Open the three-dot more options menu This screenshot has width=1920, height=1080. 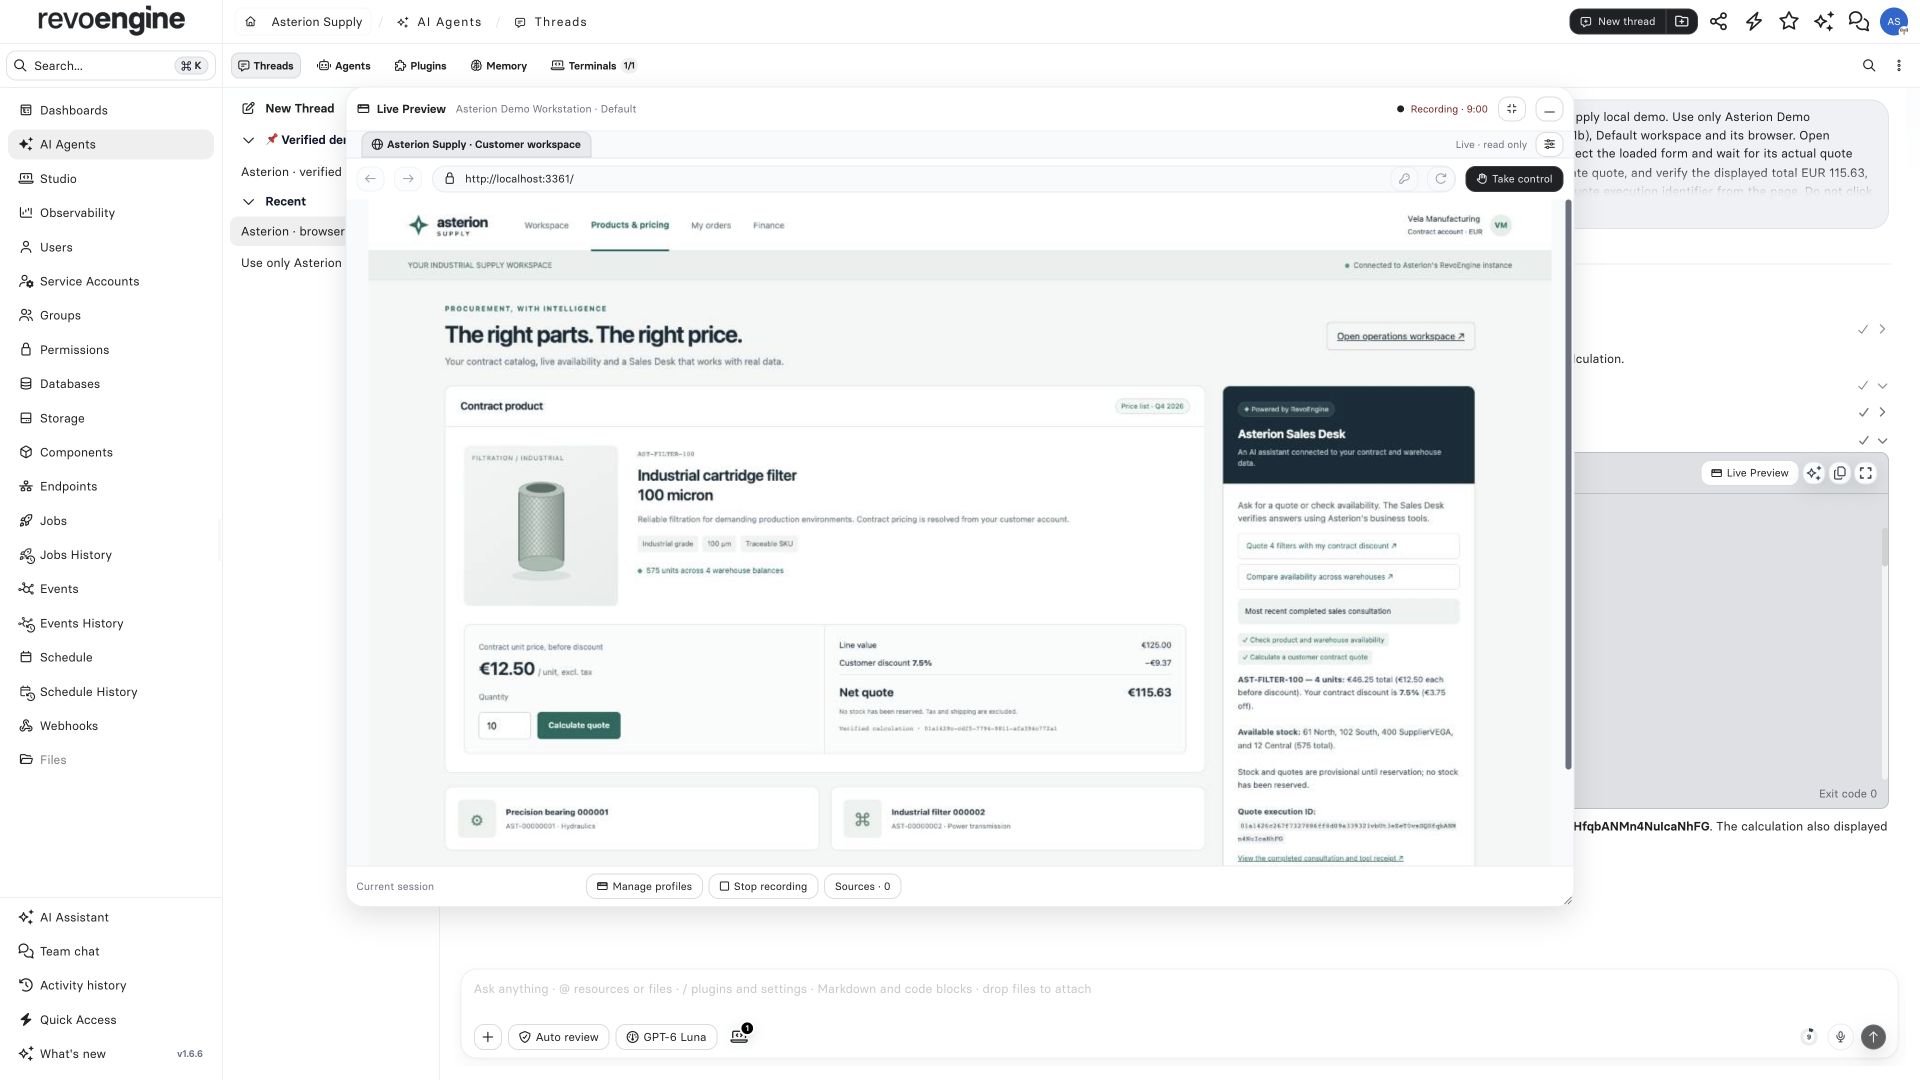coord(1899,66)
